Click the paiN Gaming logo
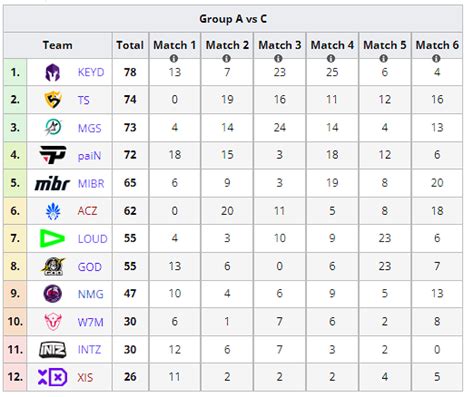Viewport: 474px width, 397px height. (53, 155)
